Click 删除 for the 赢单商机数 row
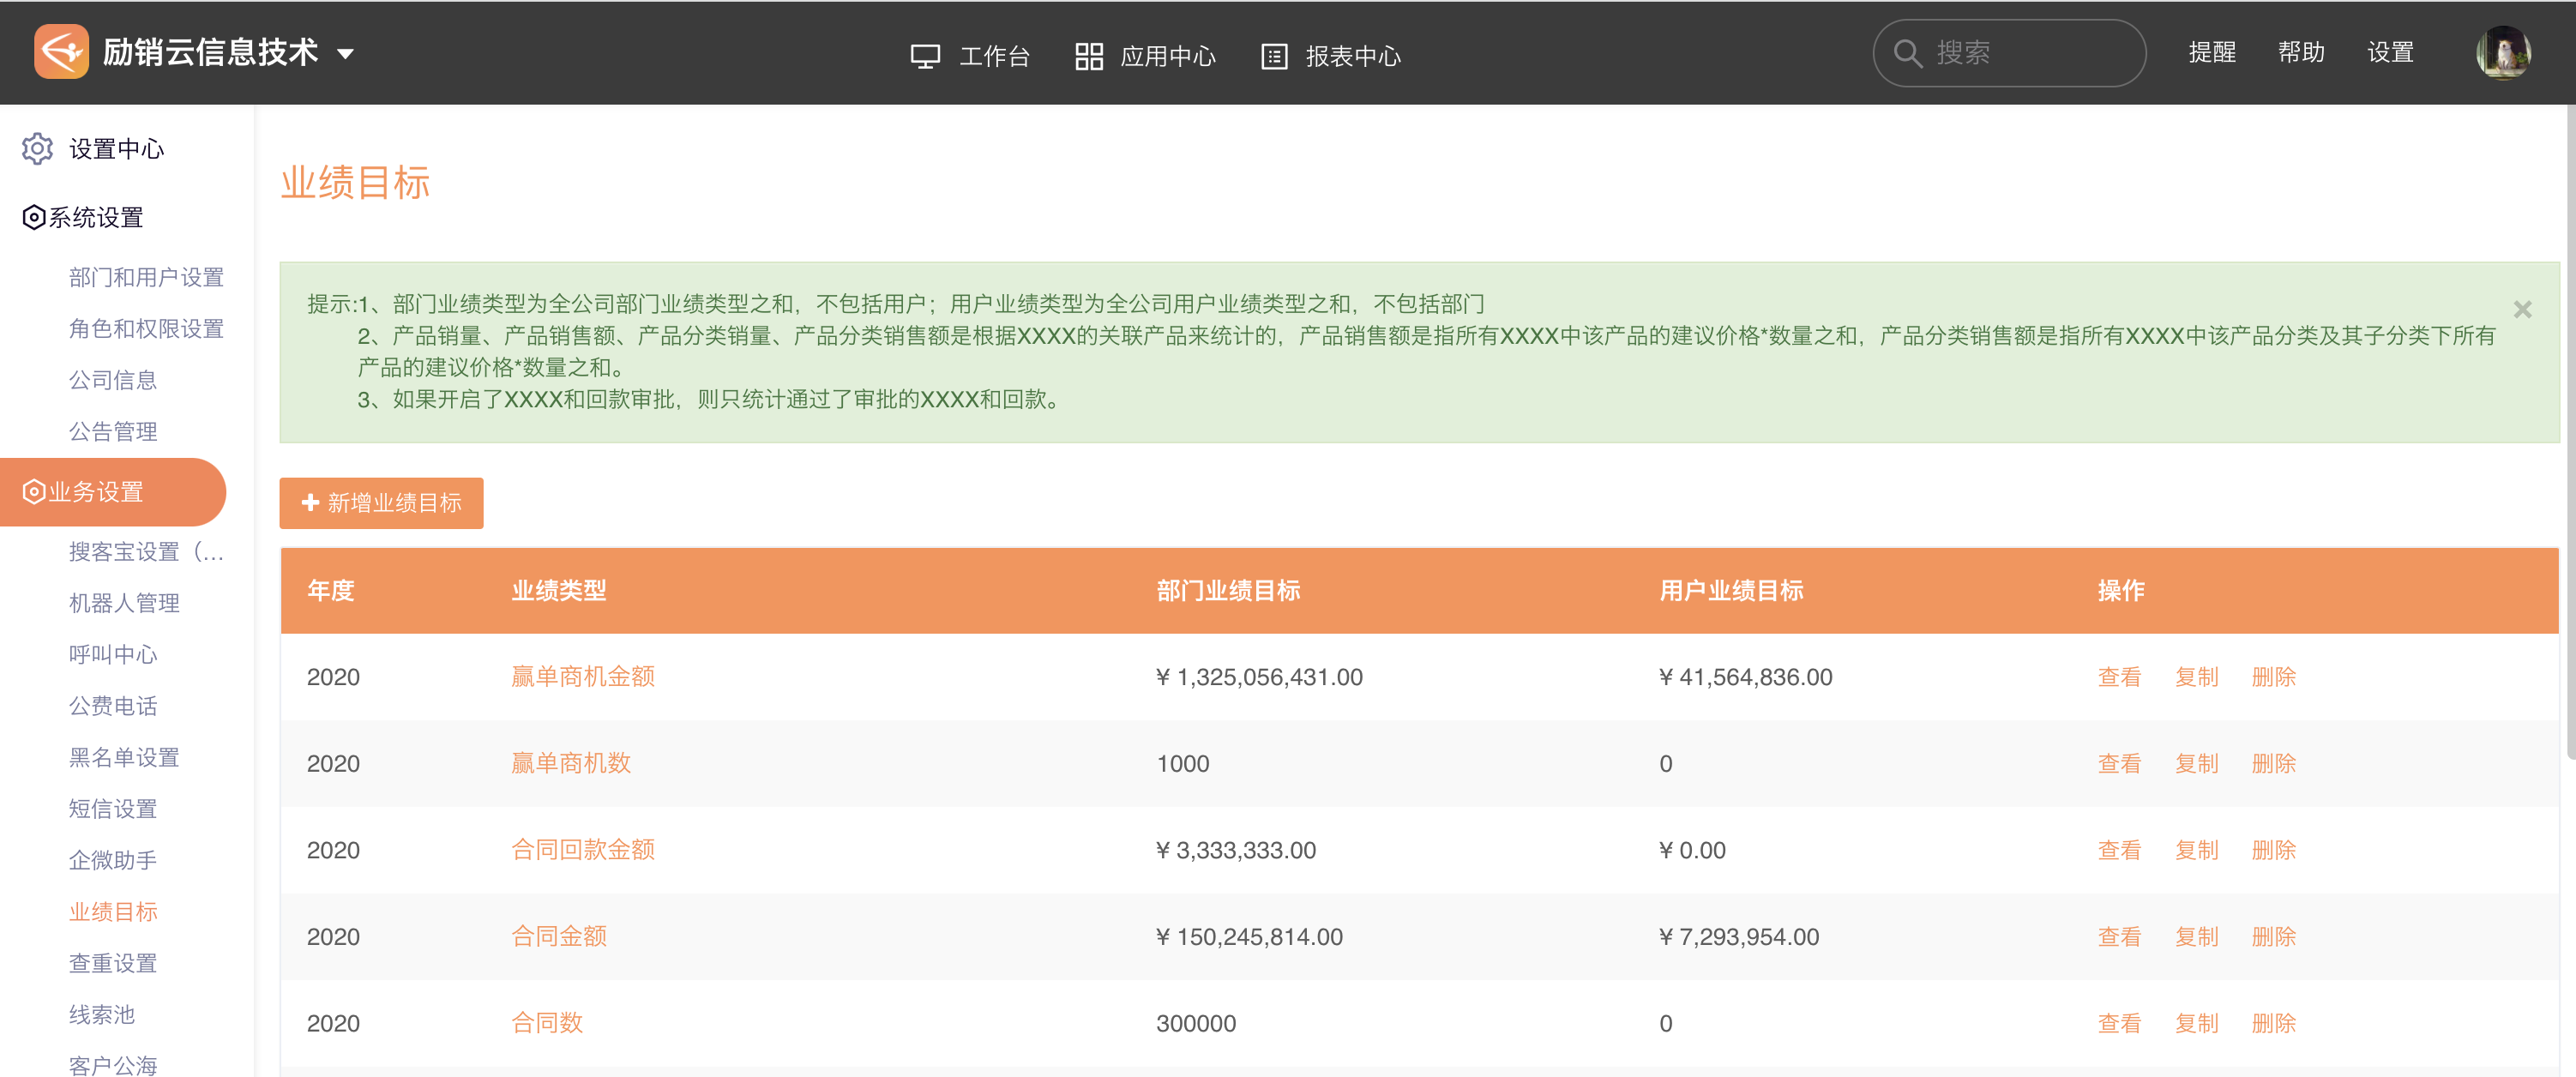This screenshot has width=2576, height=1077. coord(2273,764)
